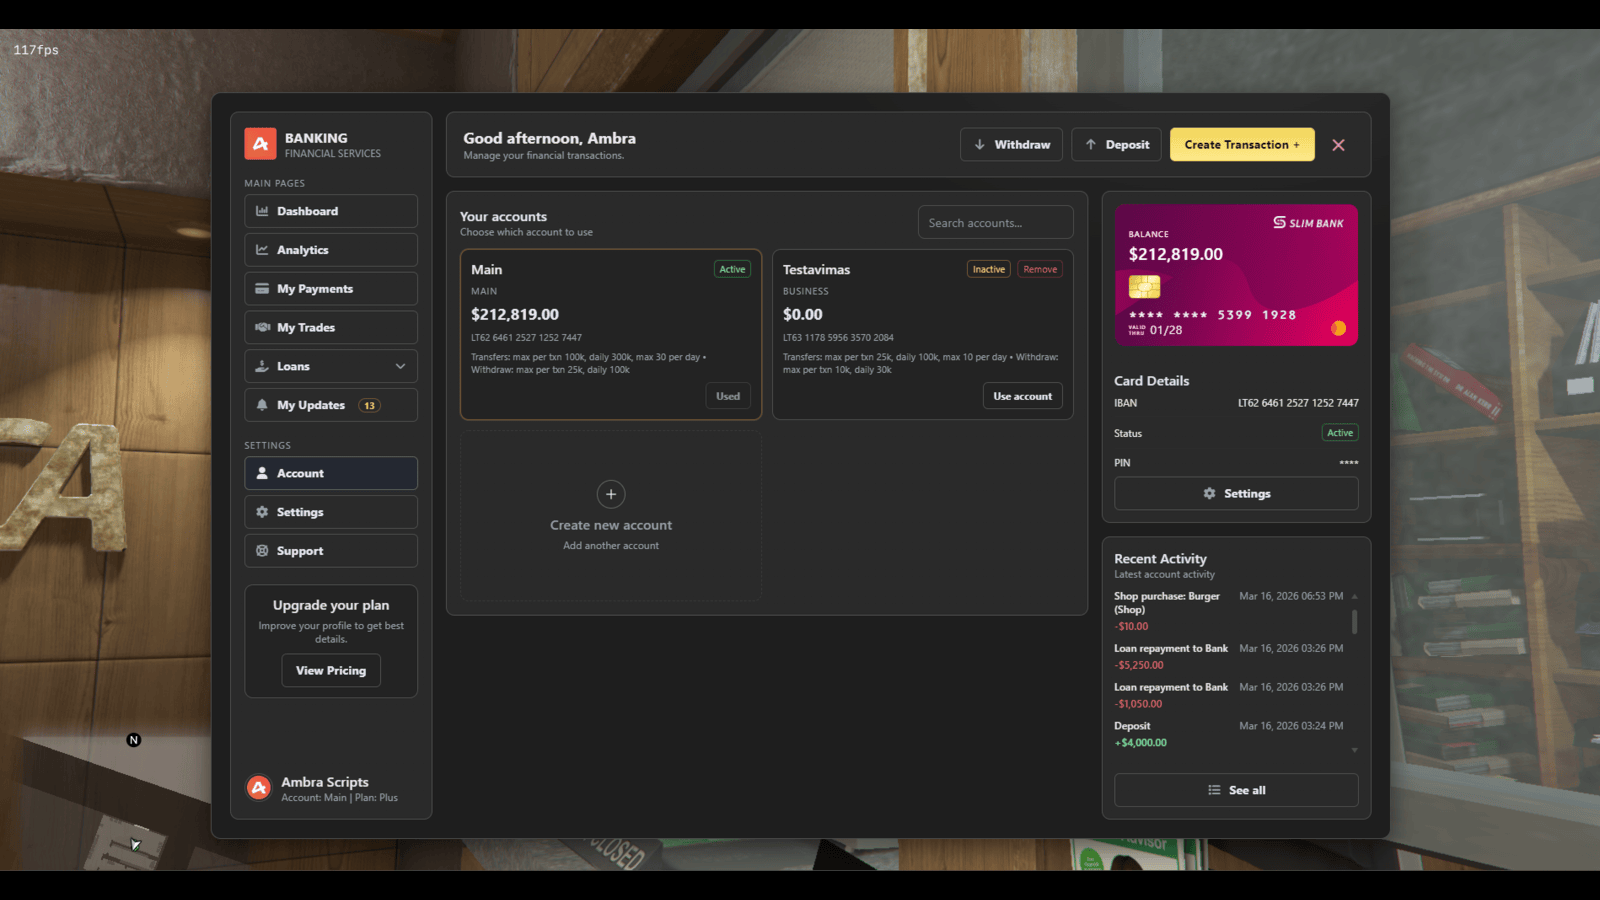1600x900 pixels.
Task: Click the gear icon beside sidebar Settings
Action: pos(262,511)
